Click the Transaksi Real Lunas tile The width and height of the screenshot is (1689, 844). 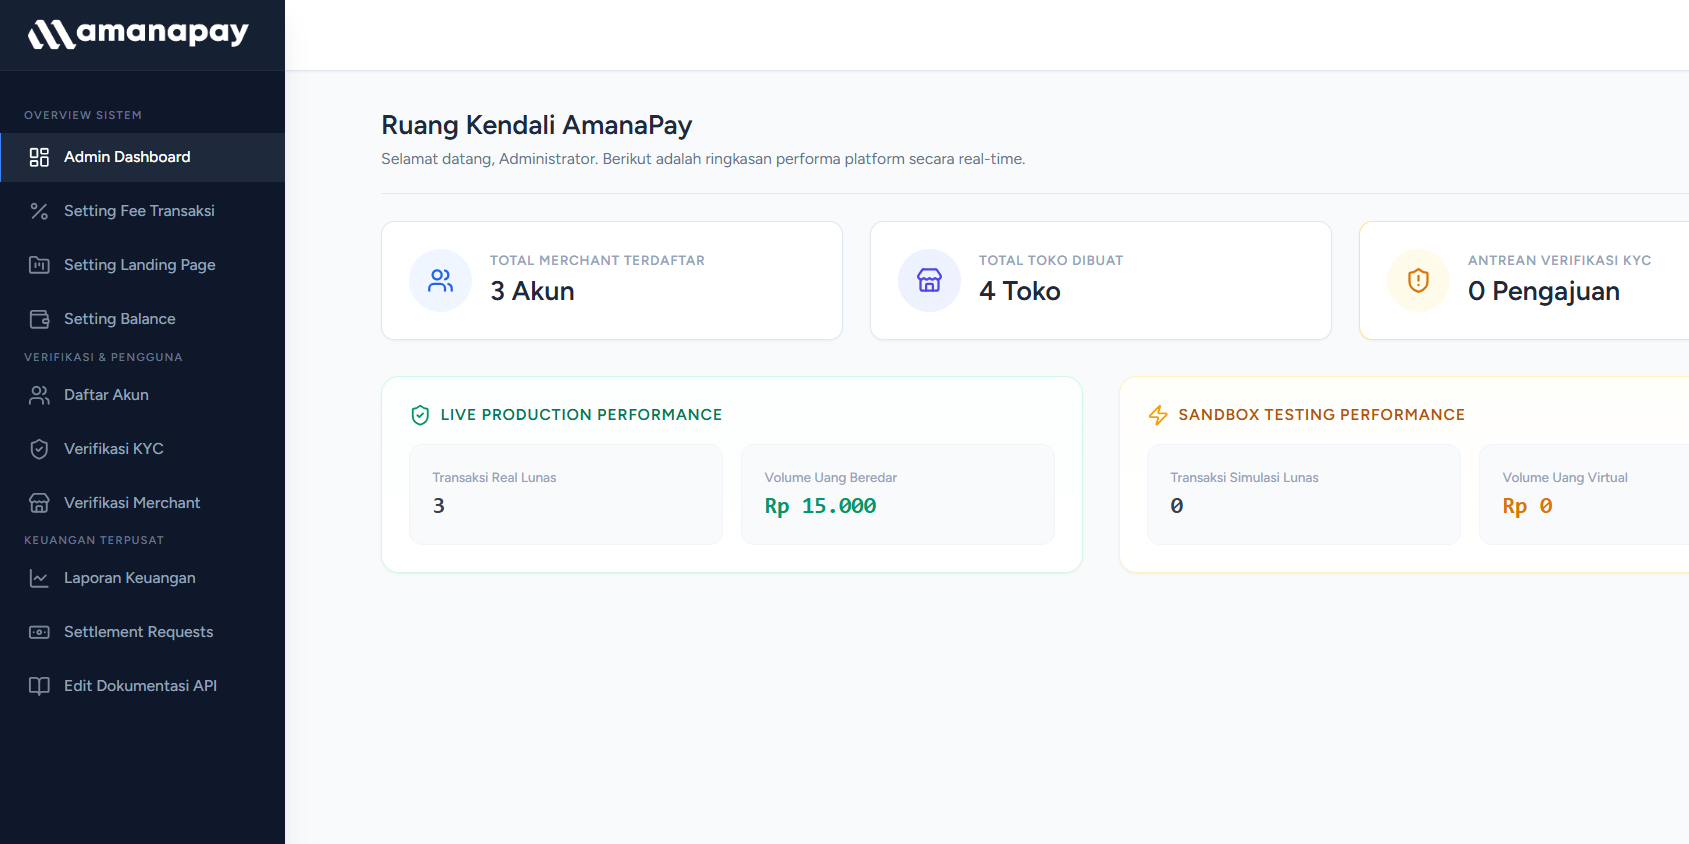pos(566,494)
